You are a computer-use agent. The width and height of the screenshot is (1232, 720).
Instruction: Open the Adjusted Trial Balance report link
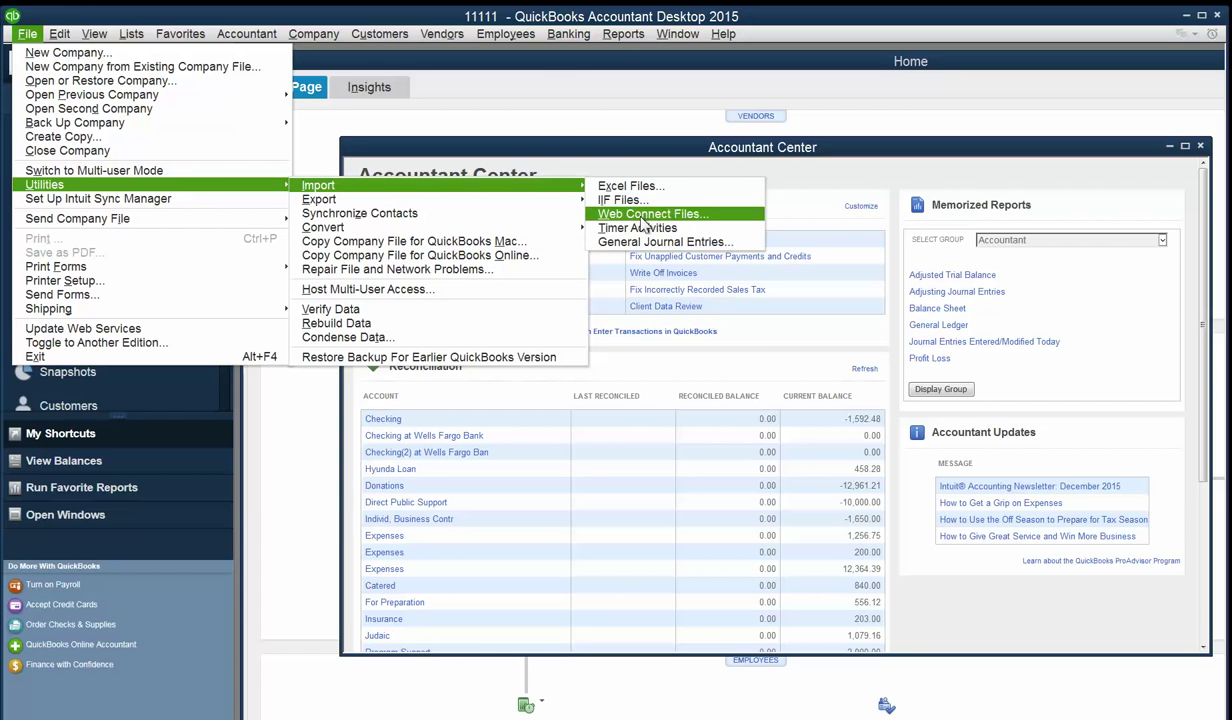click(952, 275)
